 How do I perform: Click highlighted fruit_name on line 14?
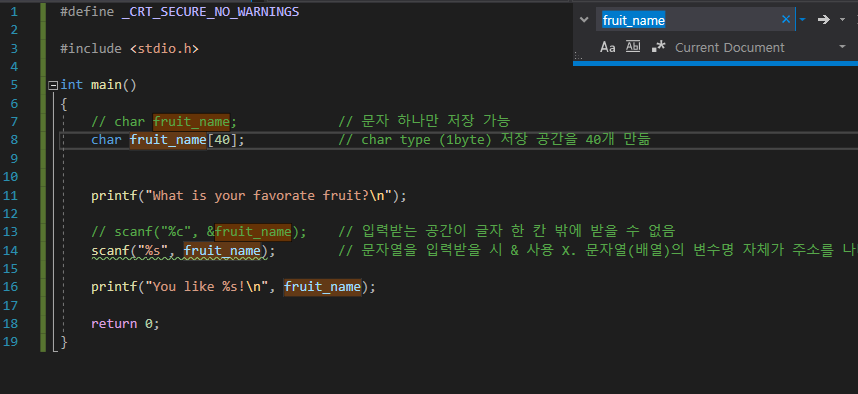pyautogui.click(x=222, y=251)
